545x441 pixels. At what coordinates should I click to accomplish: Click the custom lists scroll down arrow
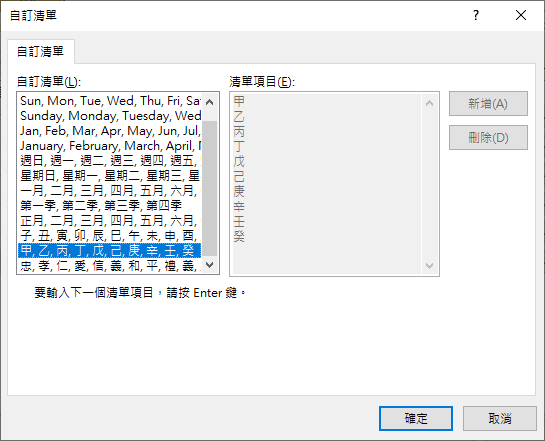click(209, 265)
